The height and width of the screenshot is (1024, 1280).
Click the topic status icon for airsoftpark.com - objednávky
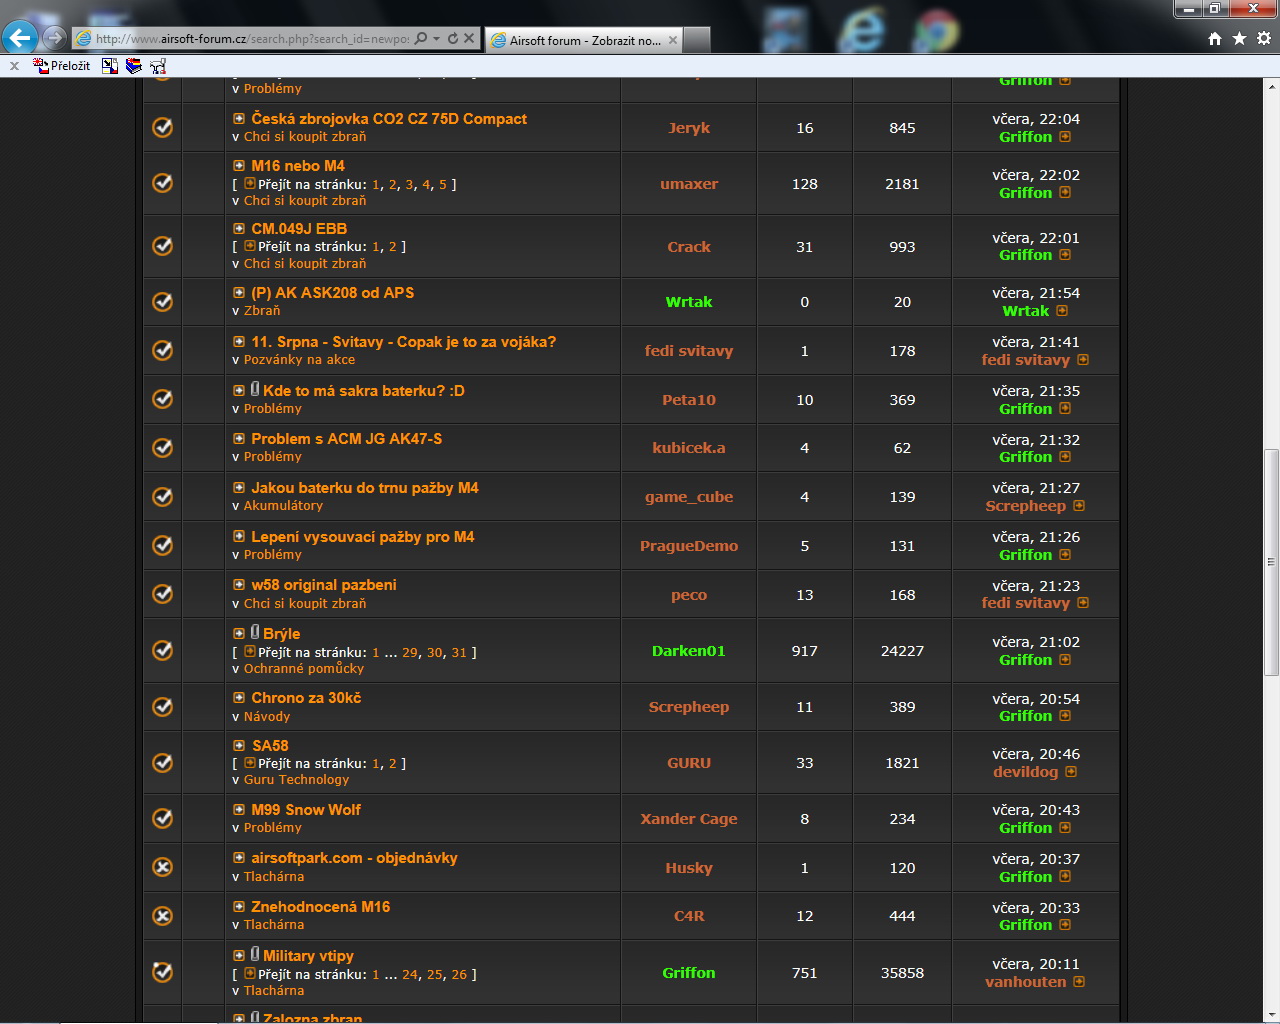pos(163,867)
